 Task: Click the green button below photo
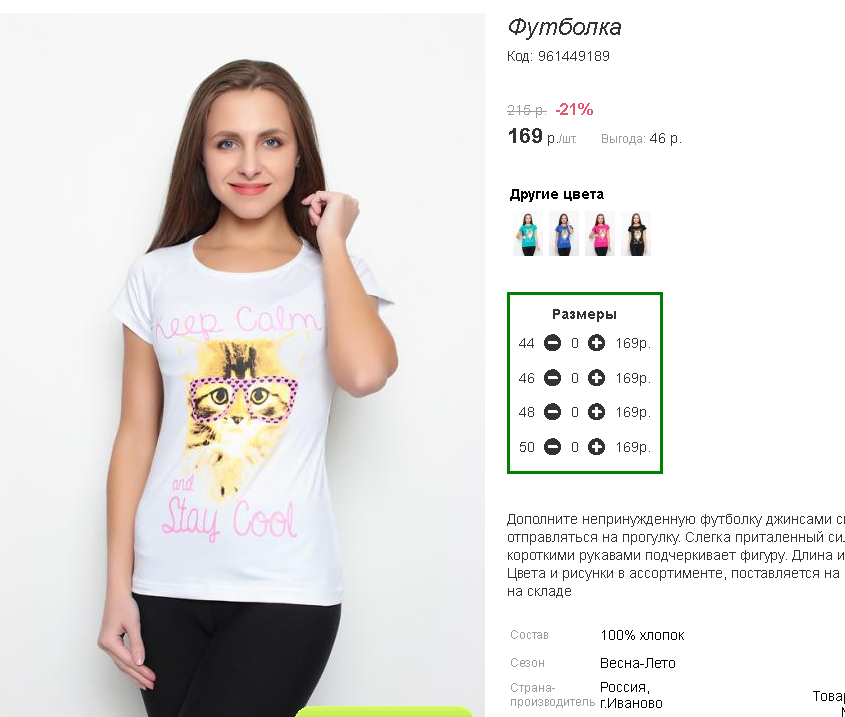(384, 711)
